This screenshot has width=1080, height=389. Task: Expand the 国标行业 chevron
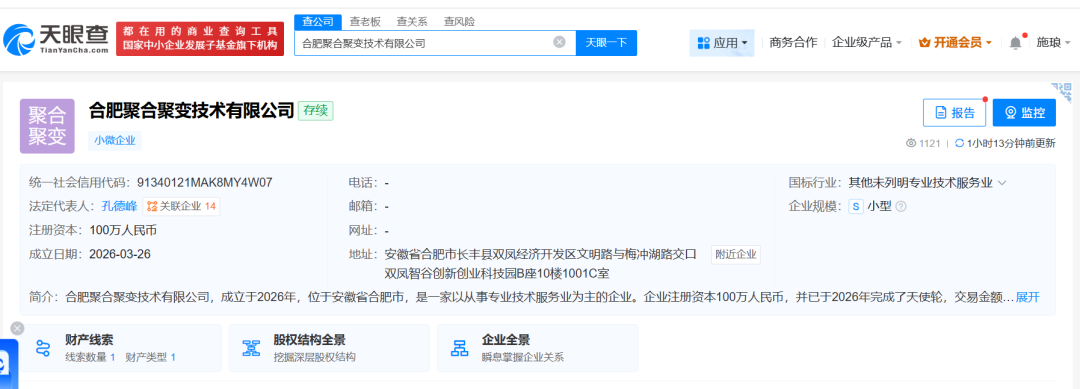(1002, 183)
